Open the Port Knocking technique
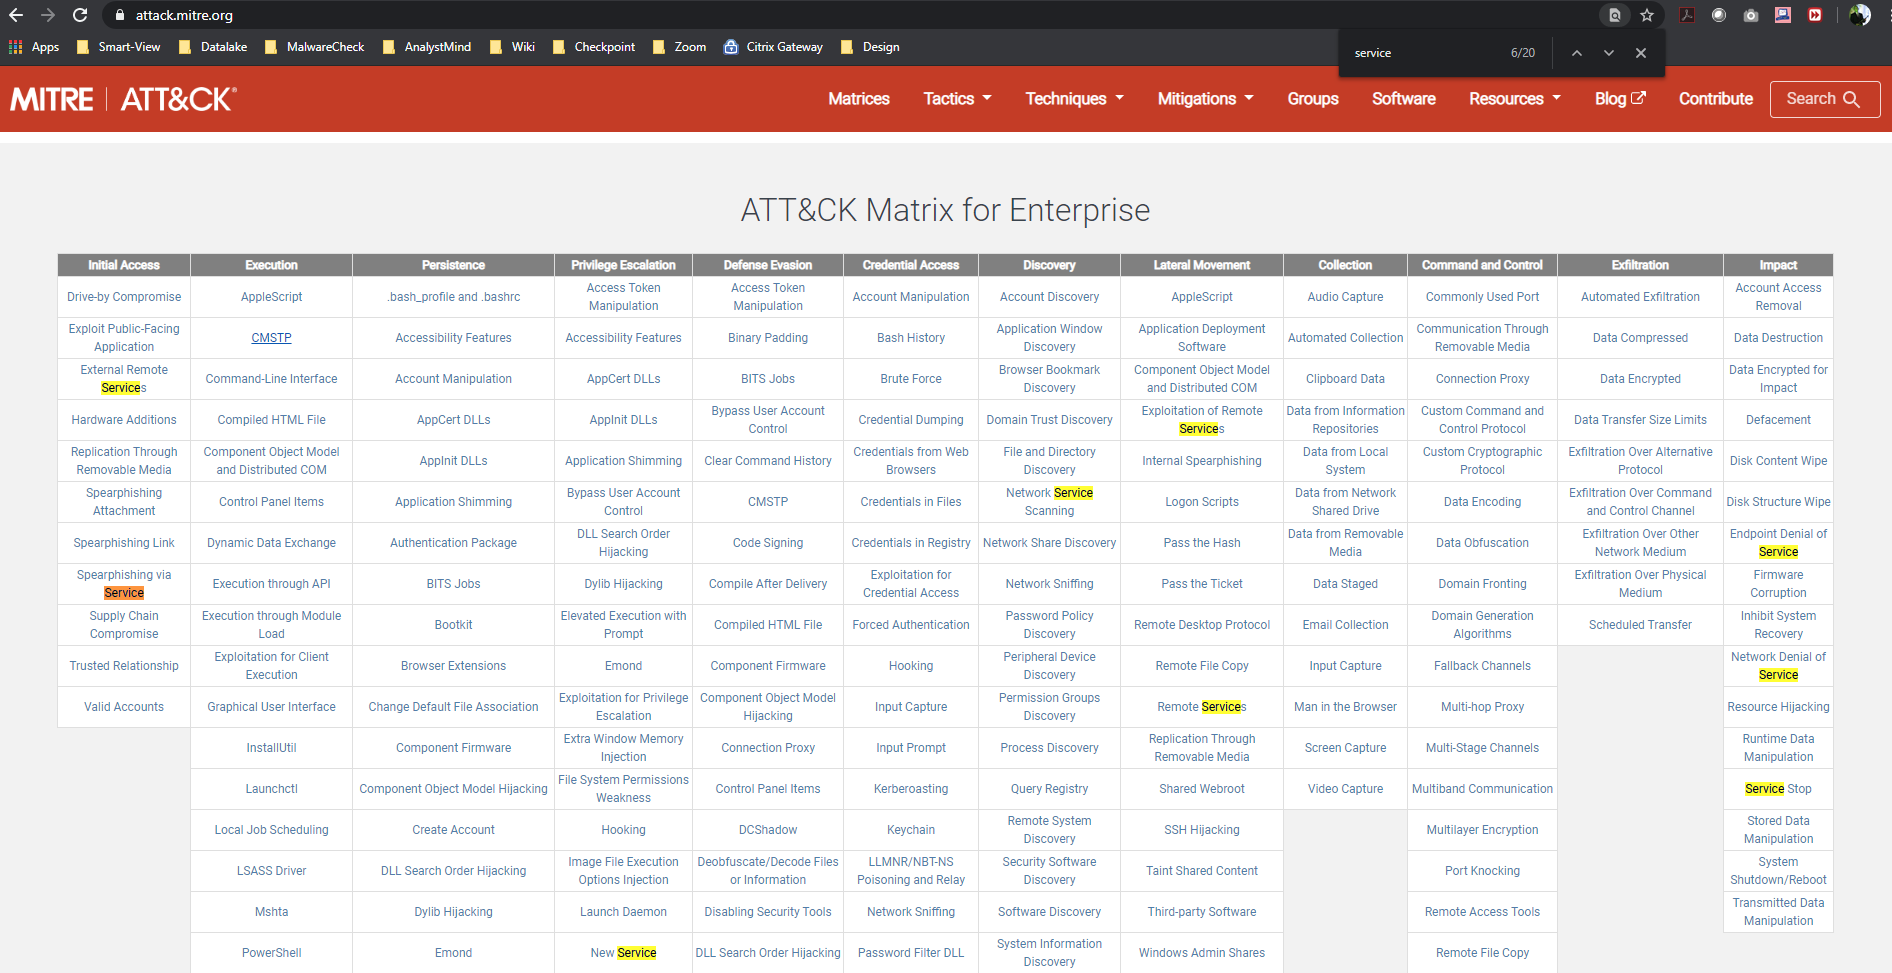This screenshot has width=1892, height=973. point(1482,871)
